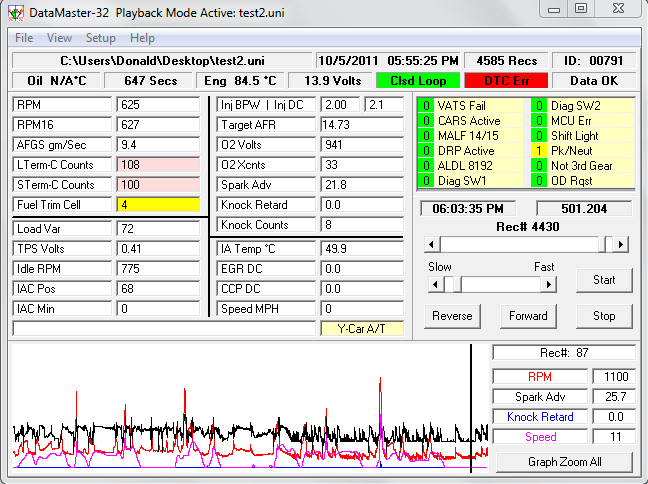Click the Forward playback button

click(x=528, y=316)
